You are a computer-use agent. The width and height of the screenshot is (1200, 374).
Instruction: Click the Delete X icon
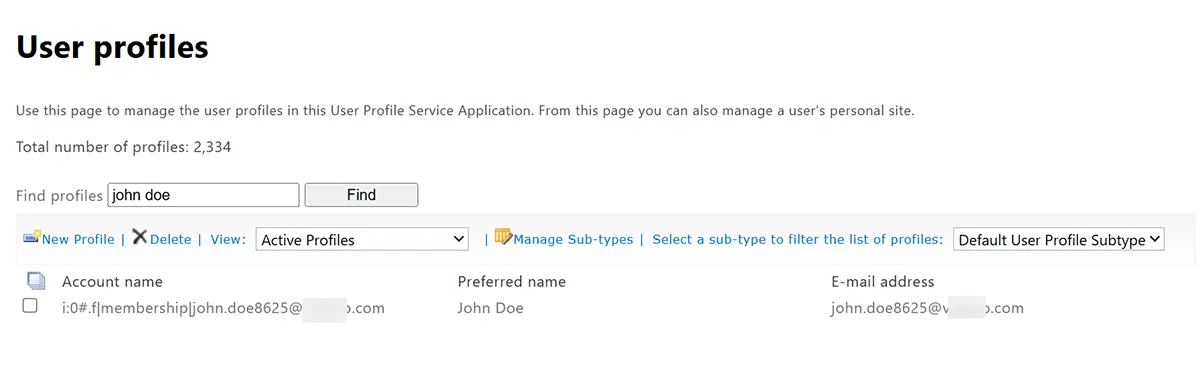click(x=140, y=237)
